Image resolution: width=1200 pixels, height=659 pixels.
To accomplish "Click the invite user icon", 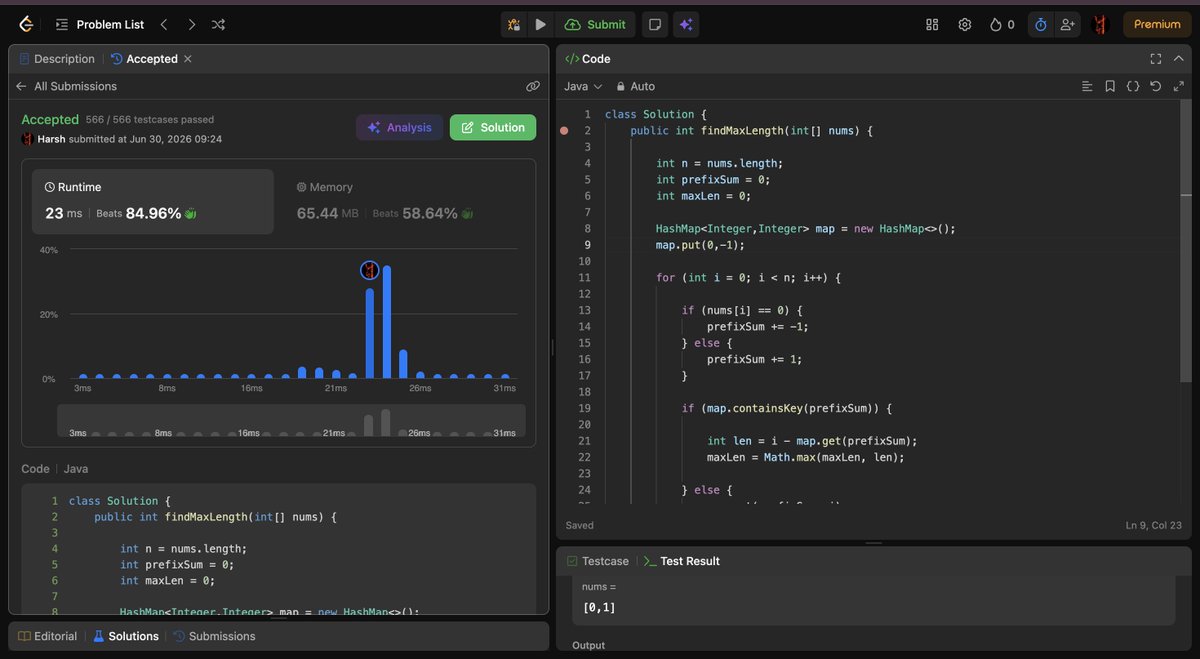I will point(1068,24).
